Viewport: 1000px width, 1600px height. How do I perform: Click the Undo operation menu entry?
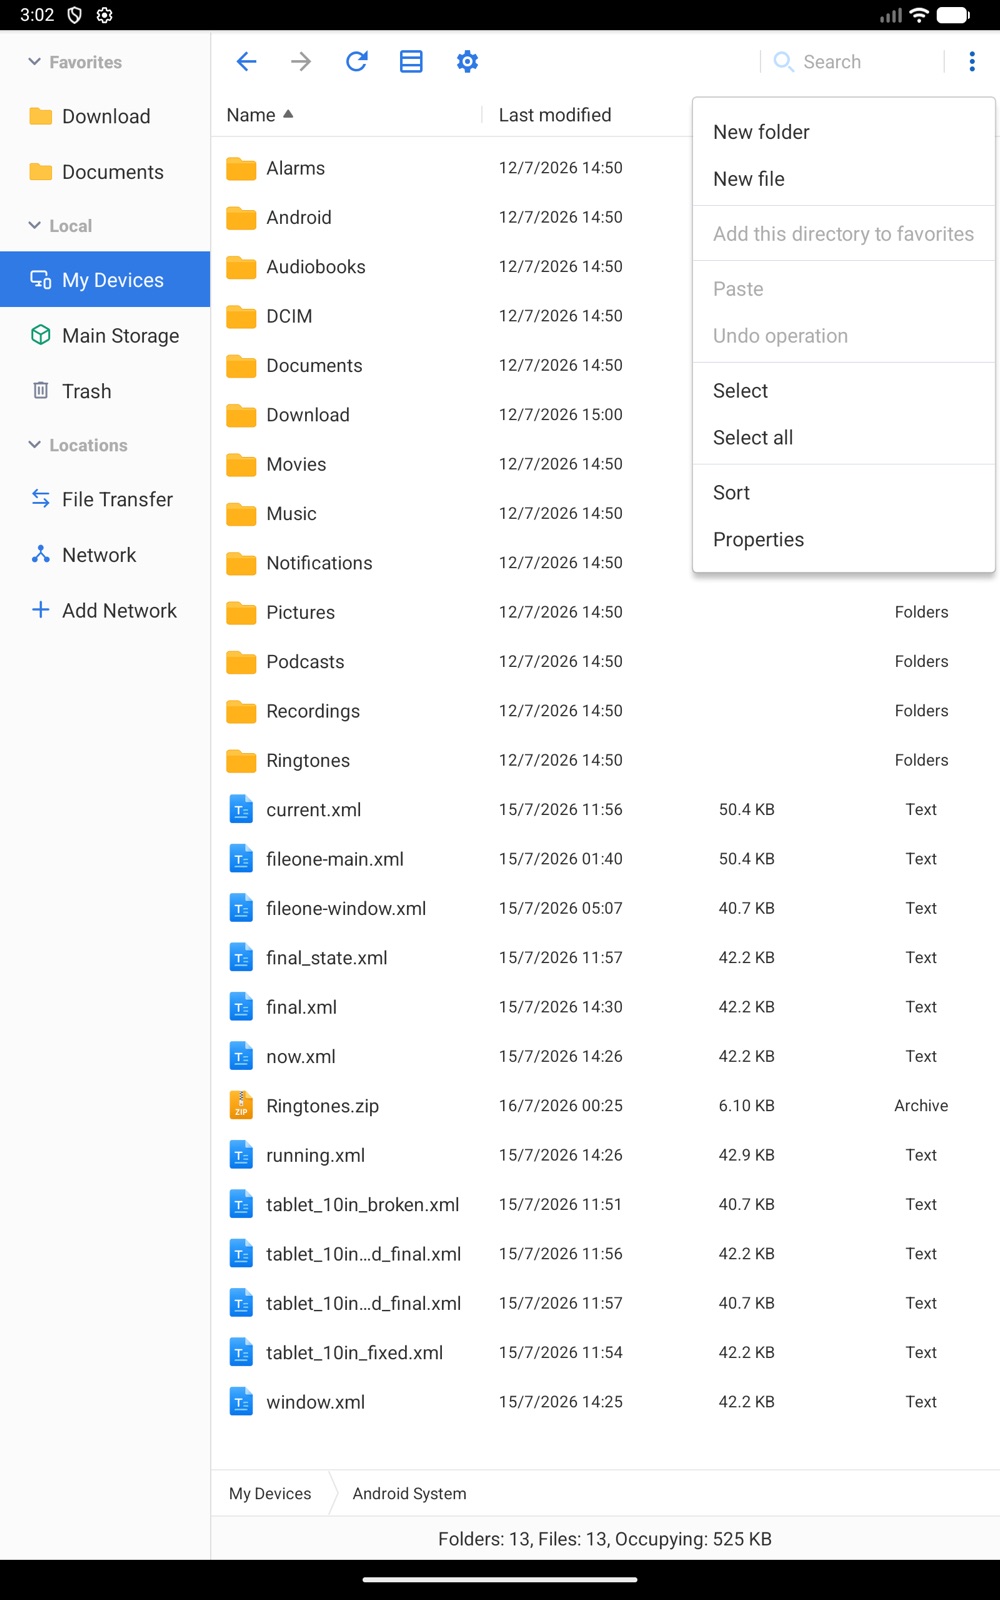click(x=844, y=336)
